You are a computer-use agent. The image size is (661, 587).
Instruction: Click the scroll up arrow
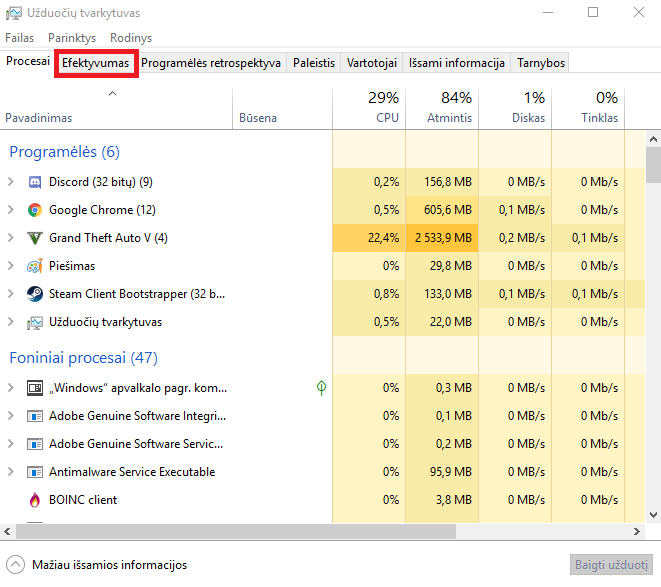click(653, 139)
